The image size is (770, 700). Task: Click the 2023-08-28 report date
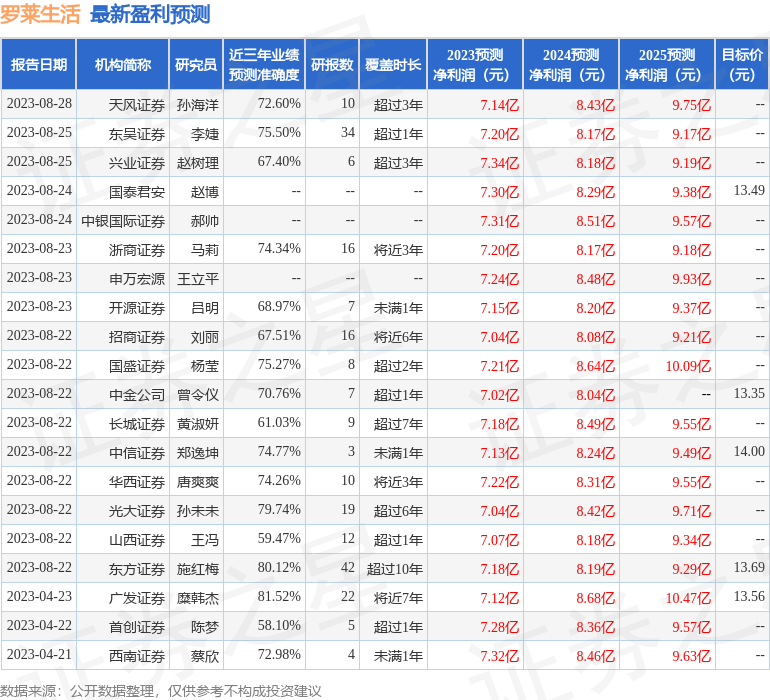pos(39,103)
